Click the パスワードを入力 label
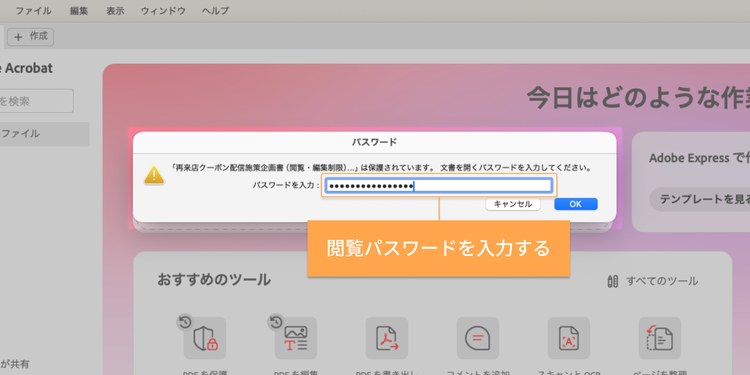 click(x=287, y=186)
